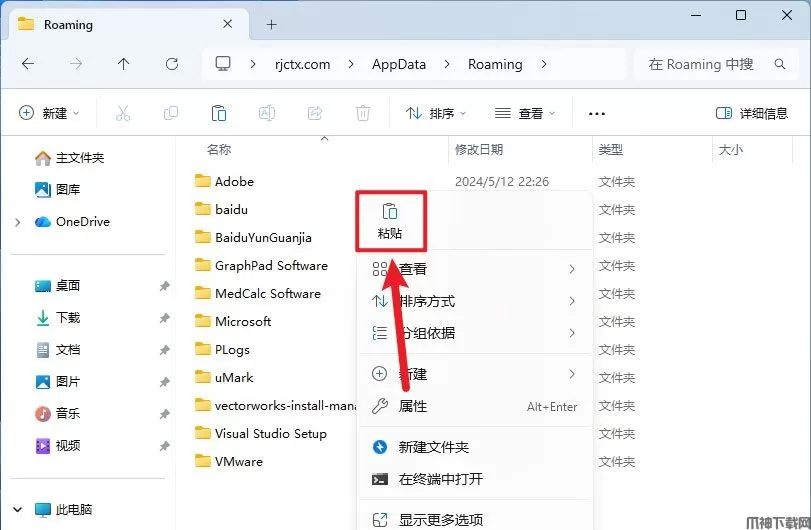This screenshot has height=530, width=811.
Task: Go forward with the right arrow
Action: (x=76, y=64)
